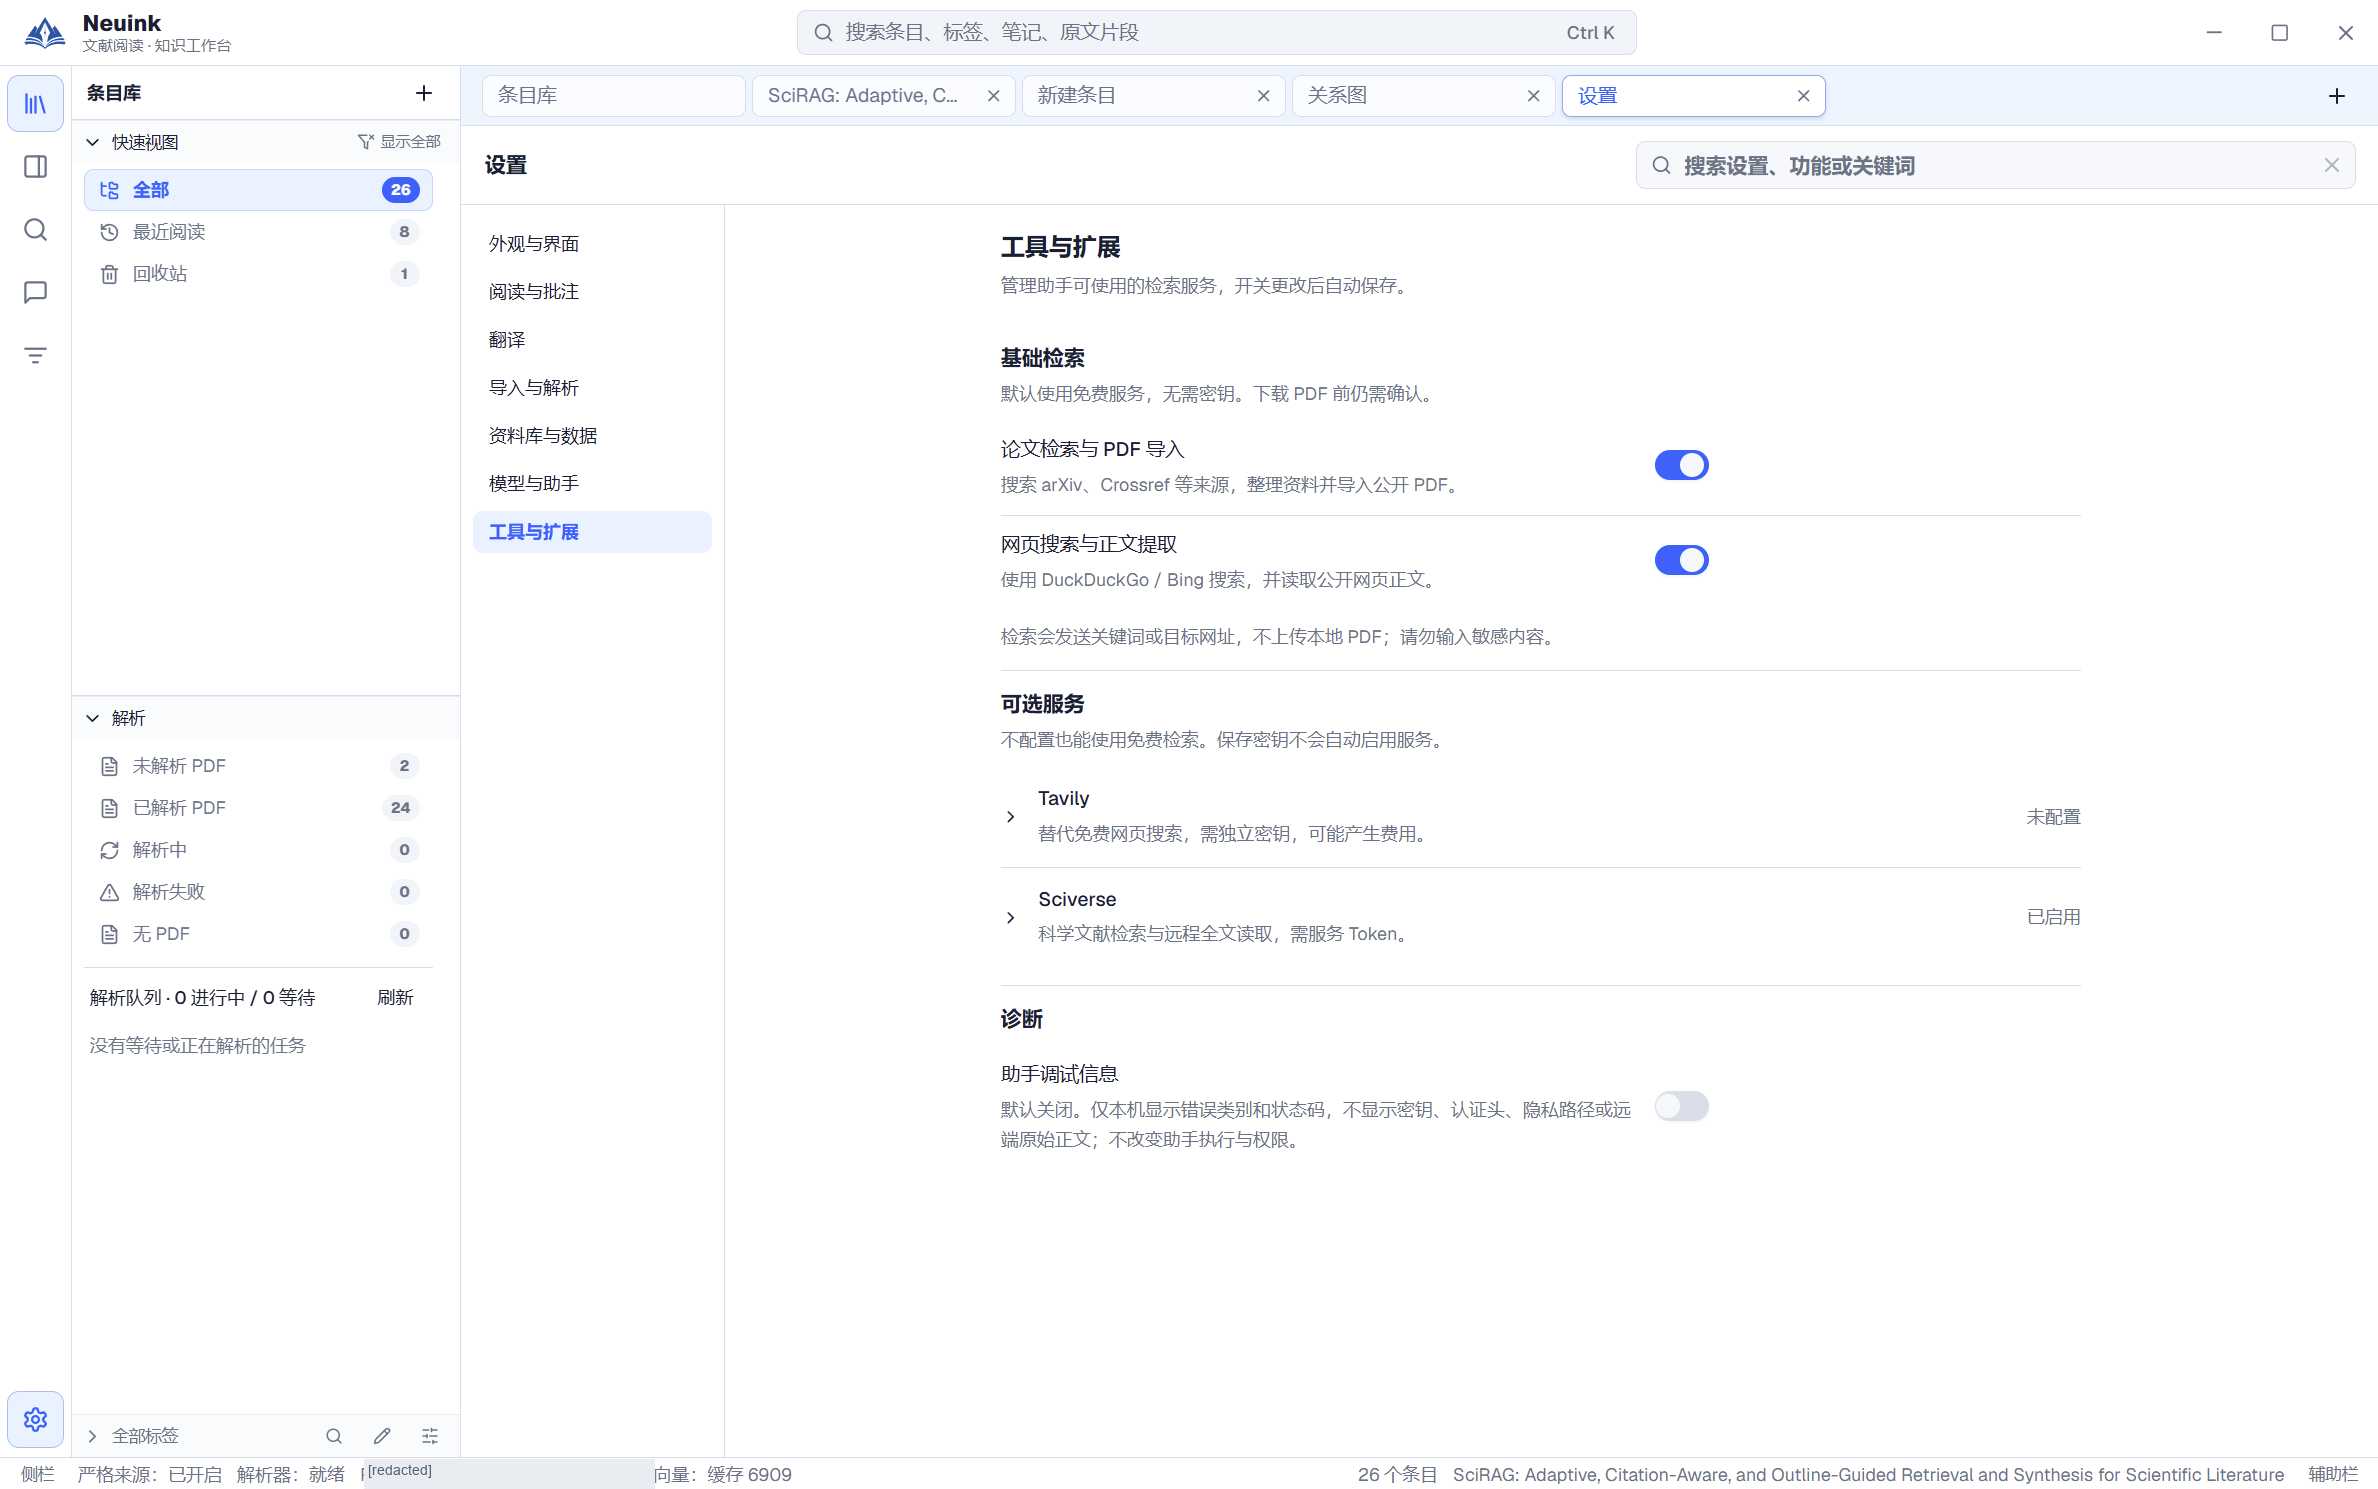
Task: Focus the 搜索设置 input field
Action: click(1995, 165)
